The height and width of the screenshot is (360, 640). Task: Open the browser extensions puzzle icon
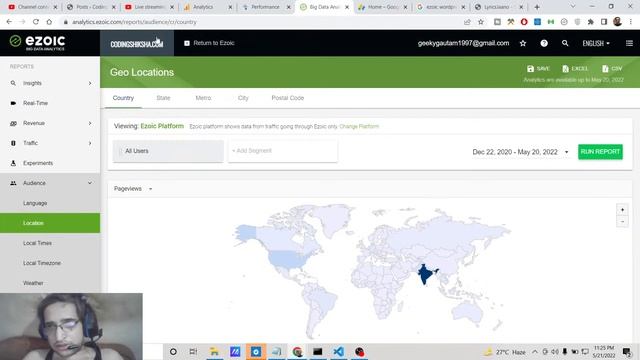tap(591, 22)
